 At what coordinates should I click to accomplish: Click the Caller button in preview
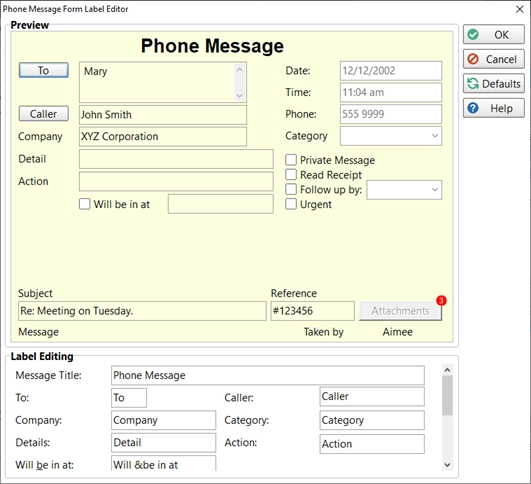pos(44,113)
